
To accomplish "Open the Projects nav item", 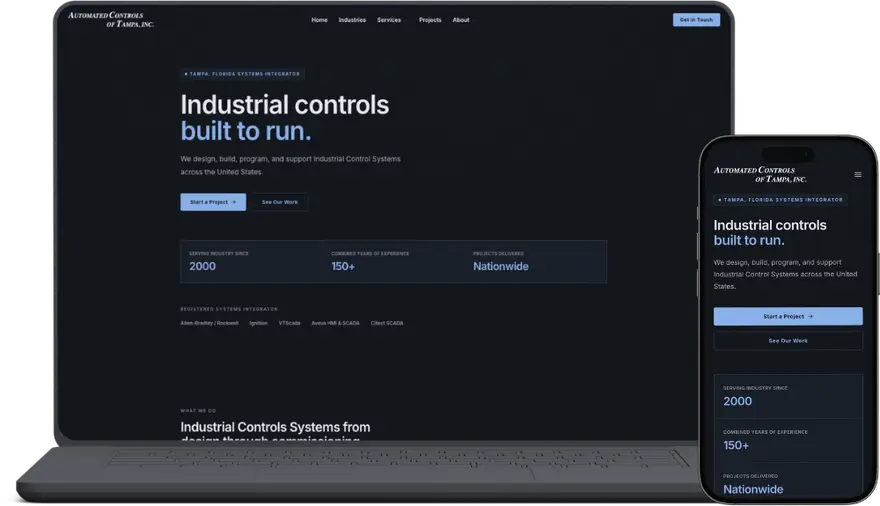I will (430, 20).
